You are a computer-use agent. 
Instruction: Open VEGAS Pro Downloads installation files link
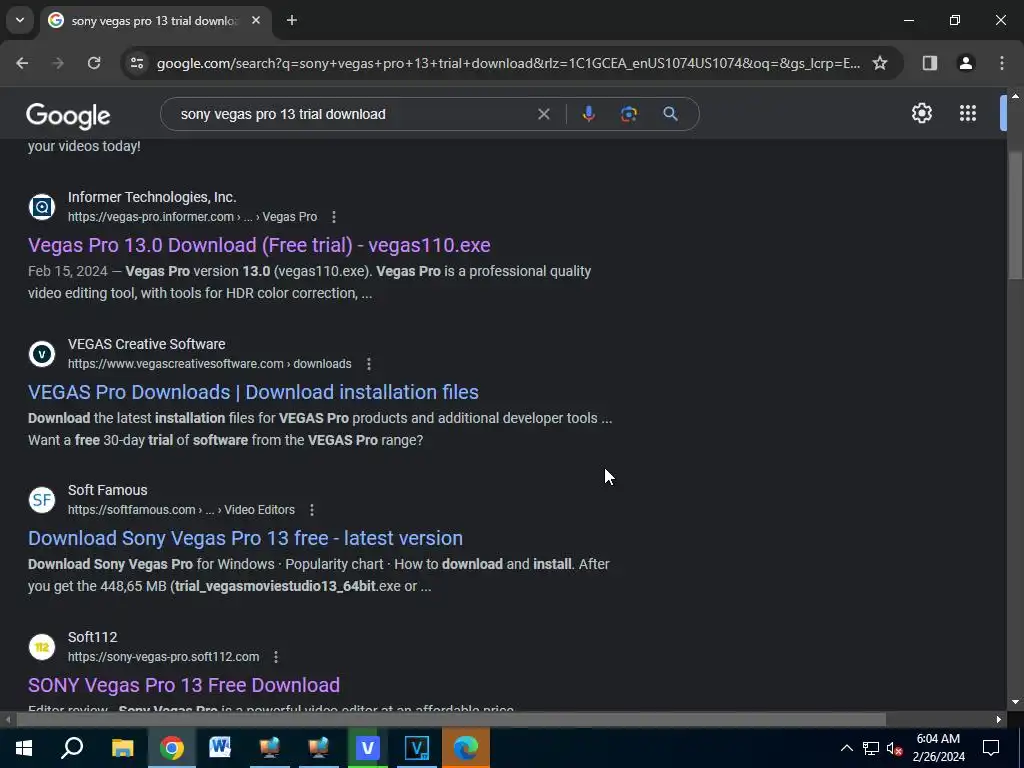point(253,392)
